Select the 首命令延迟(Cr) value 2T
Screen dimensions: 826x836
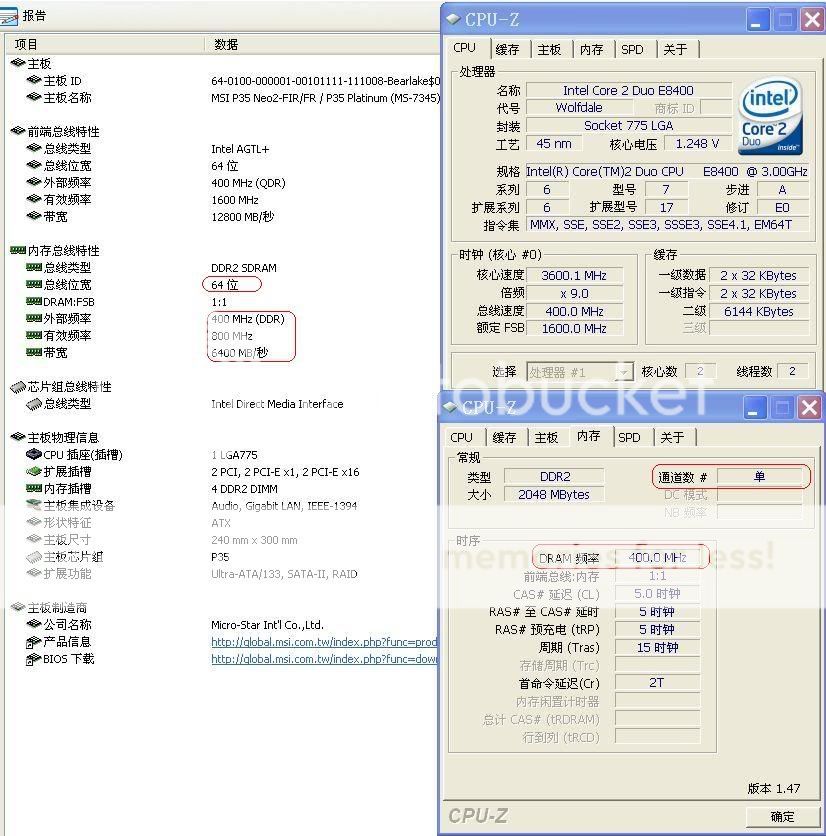click(657, 682)
